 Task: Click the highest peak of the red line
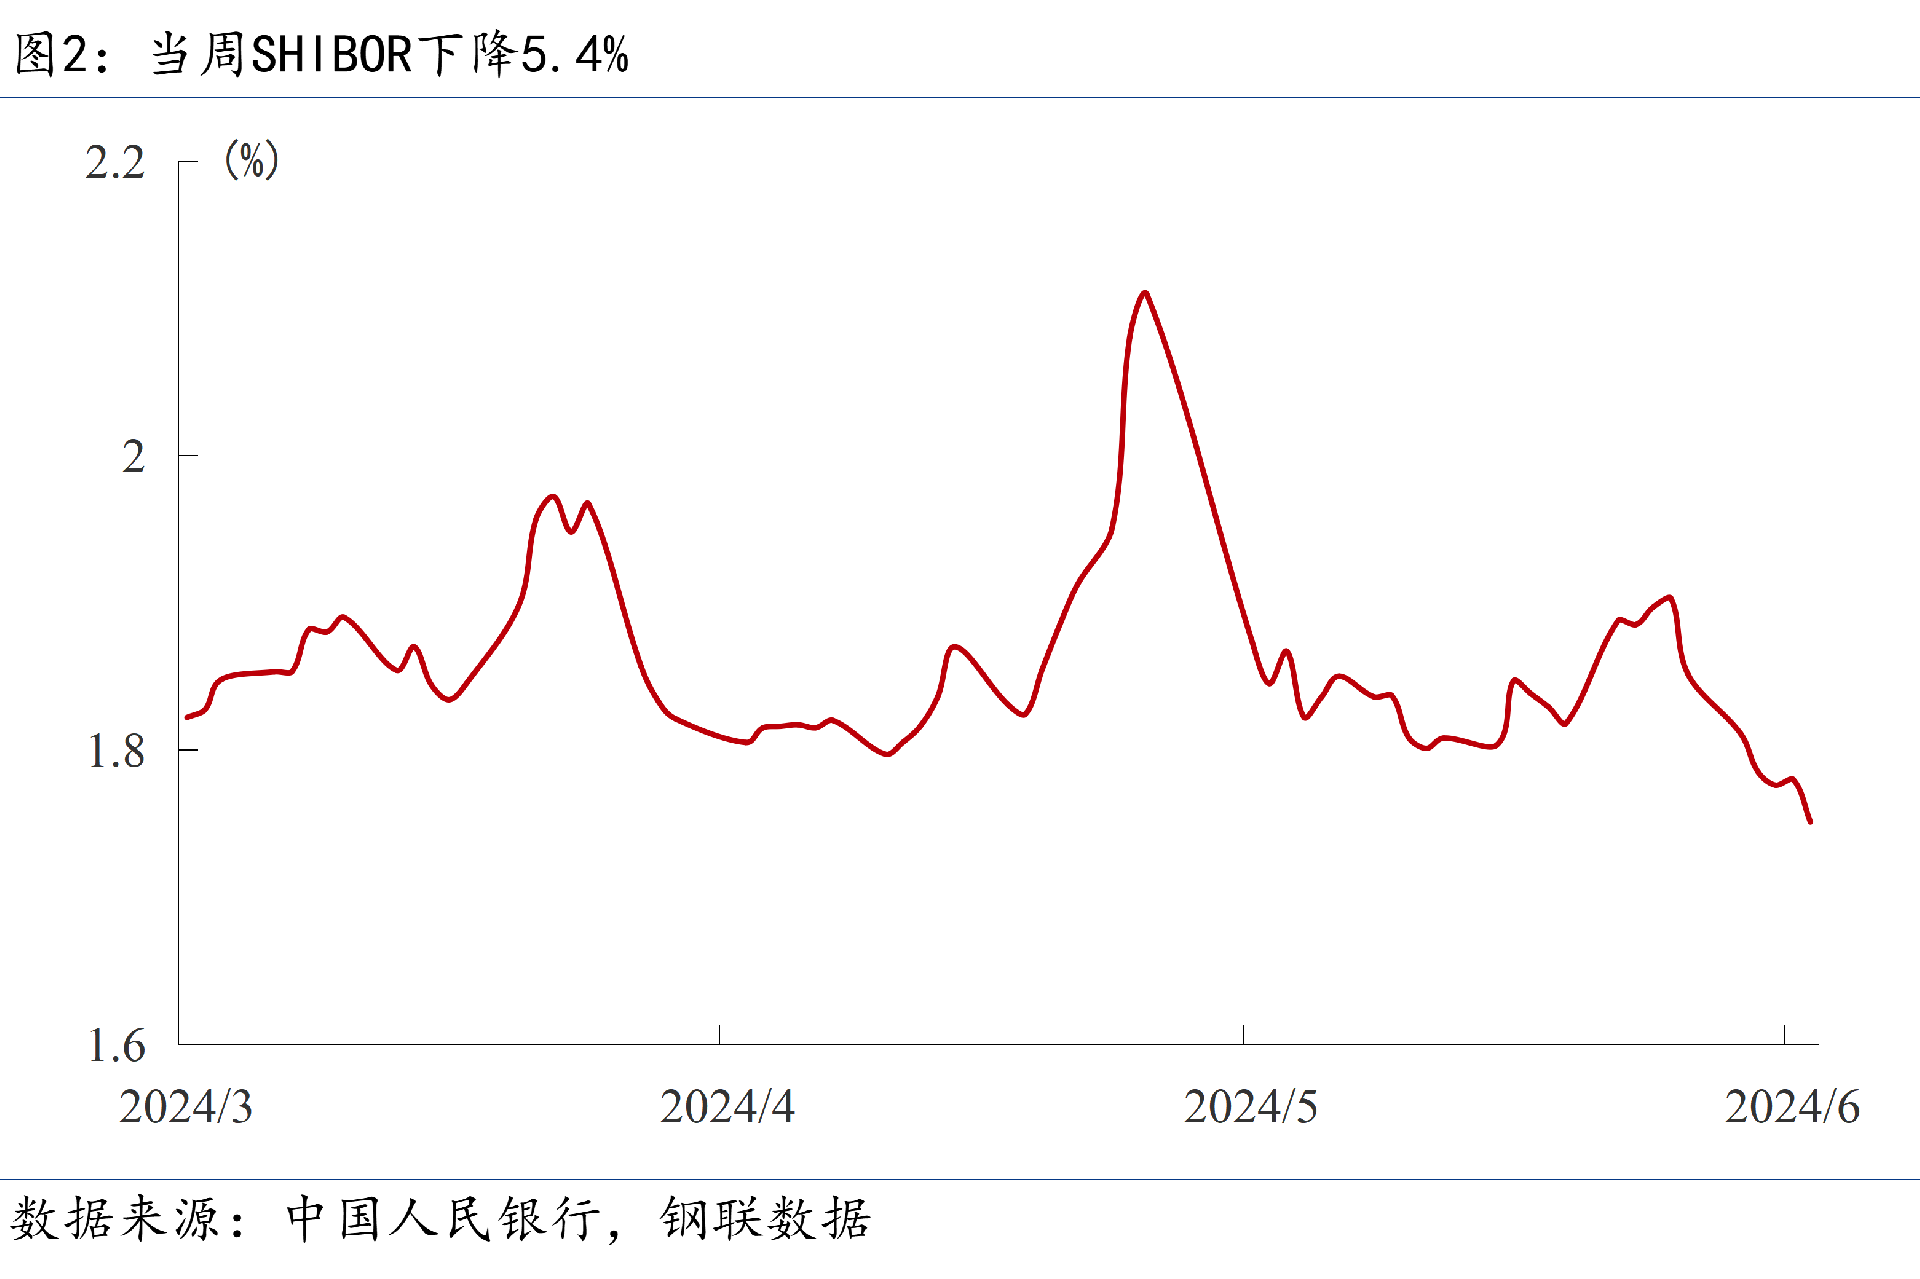click(x=1145, y=293)
